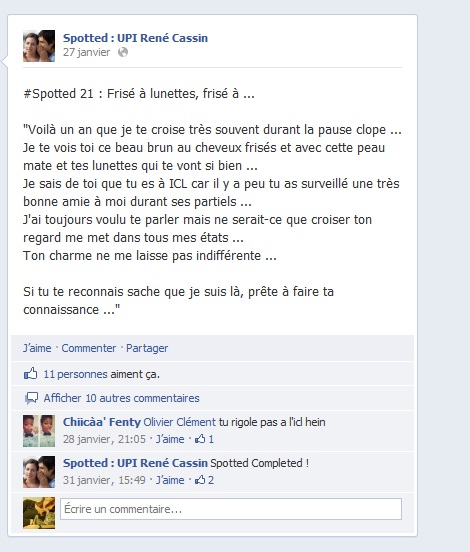Click your own avatar beside the comment box

pyautogui.click(x=39, y=513)
